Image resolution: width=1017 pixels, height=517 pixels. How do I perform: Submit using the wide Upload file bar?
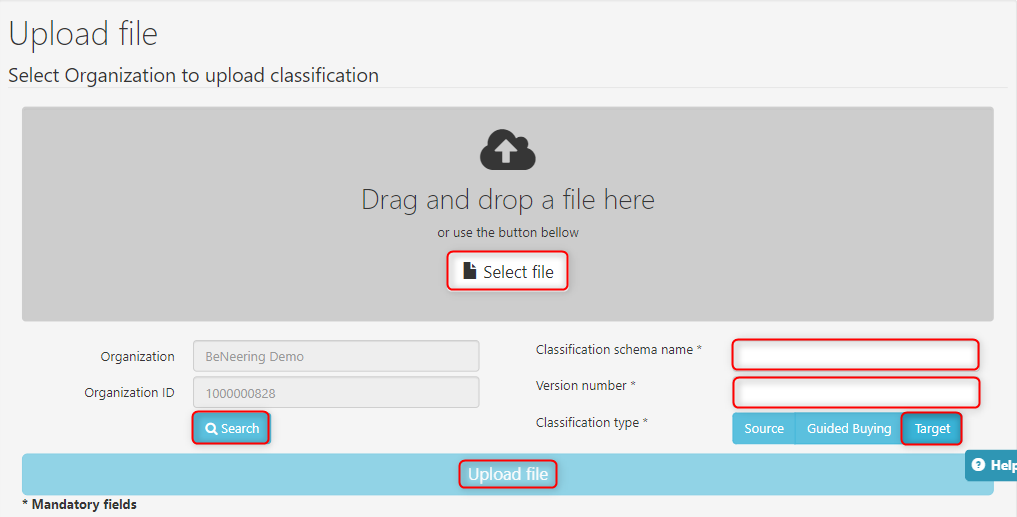click(507, 474)
